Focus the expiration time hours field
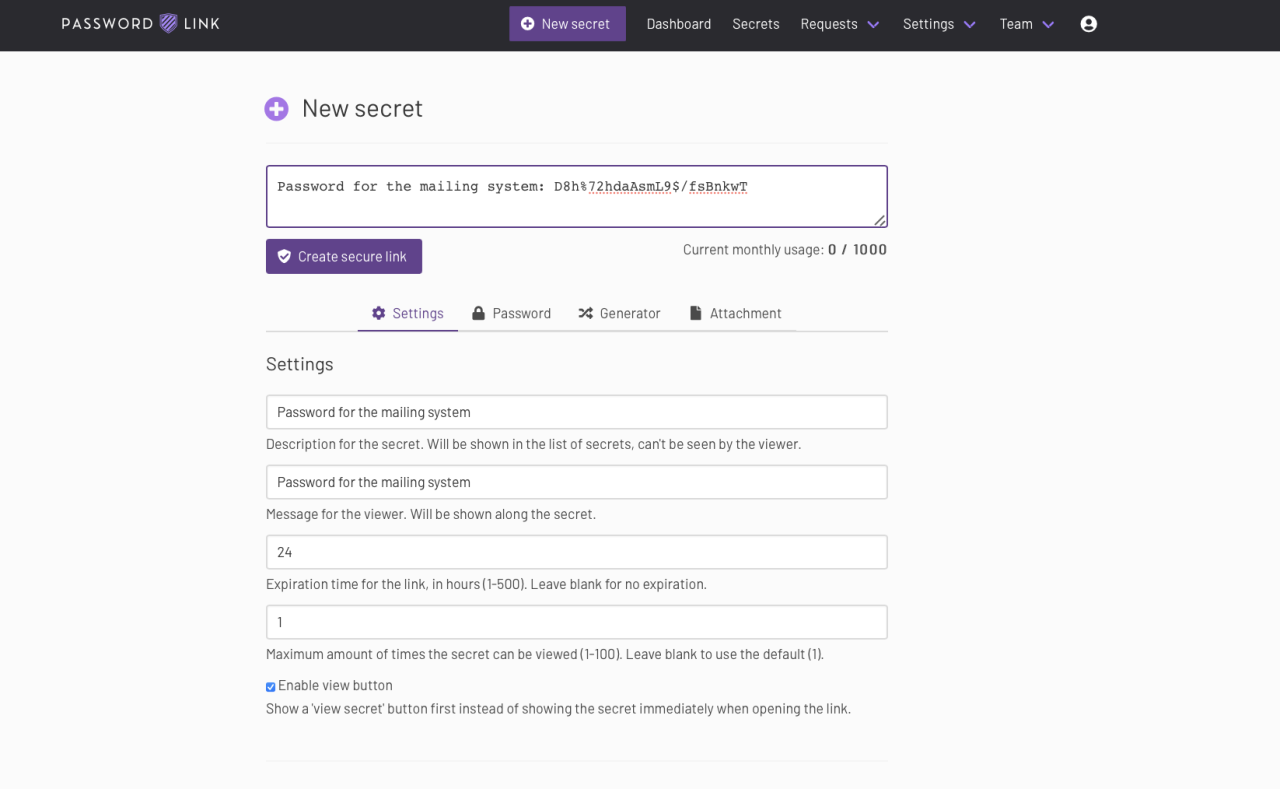Image resolution: width=1280 pixels, height=789 pixels. tap(576, 552)
